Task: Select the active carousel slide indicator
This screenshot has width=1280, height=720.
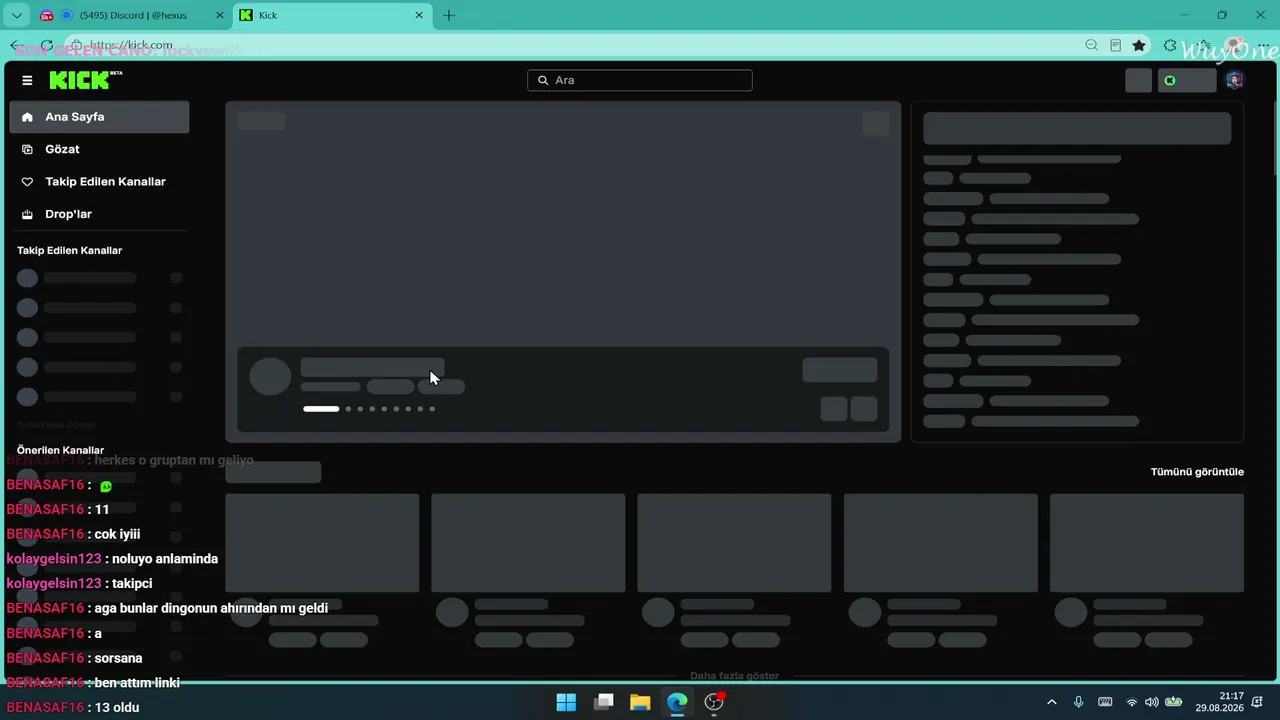Action: coord(321,409)
